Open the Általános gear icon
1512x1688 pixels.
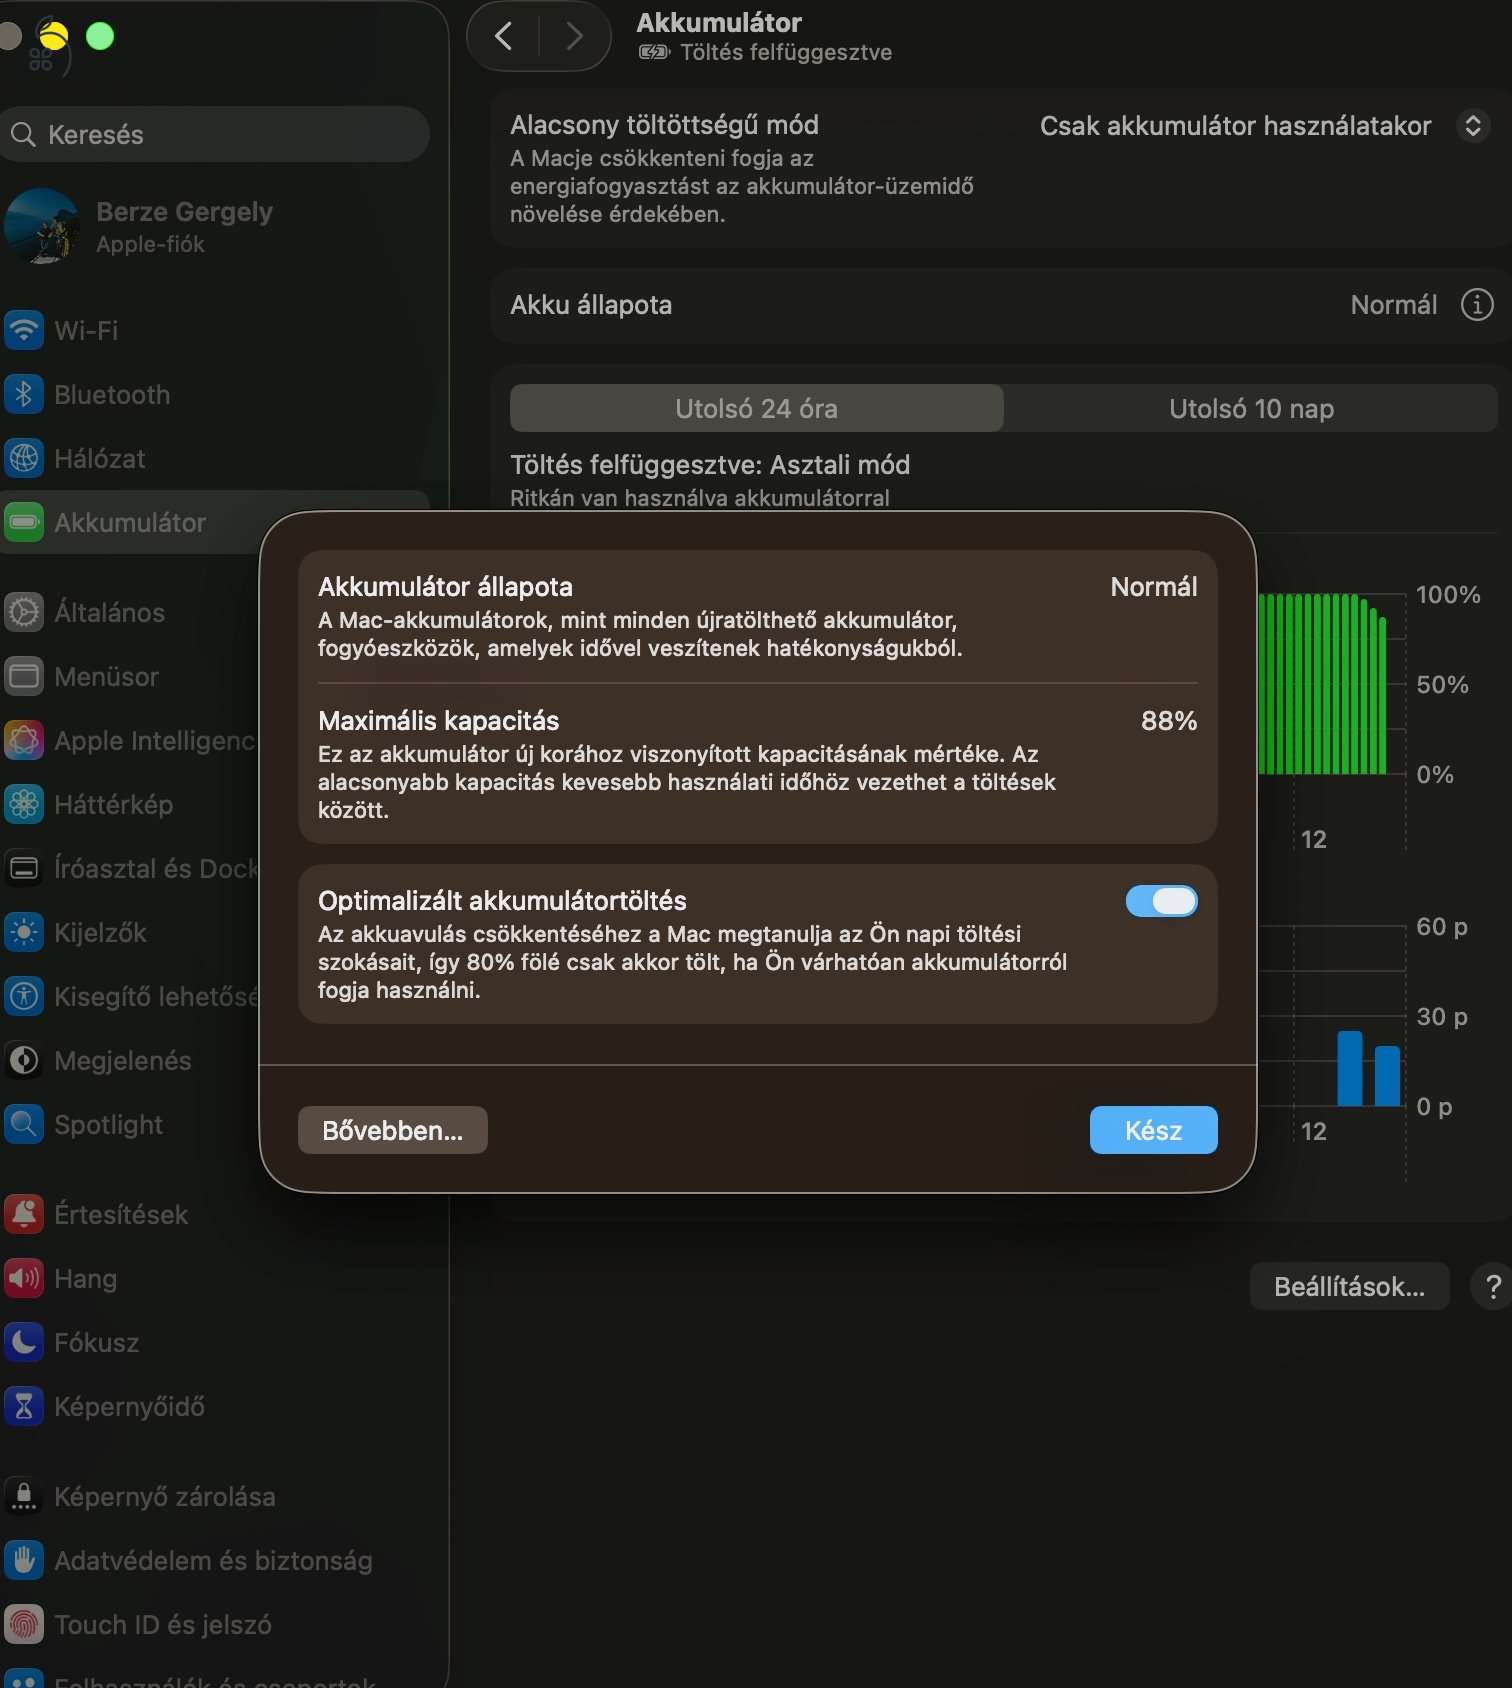coord(24,612)
